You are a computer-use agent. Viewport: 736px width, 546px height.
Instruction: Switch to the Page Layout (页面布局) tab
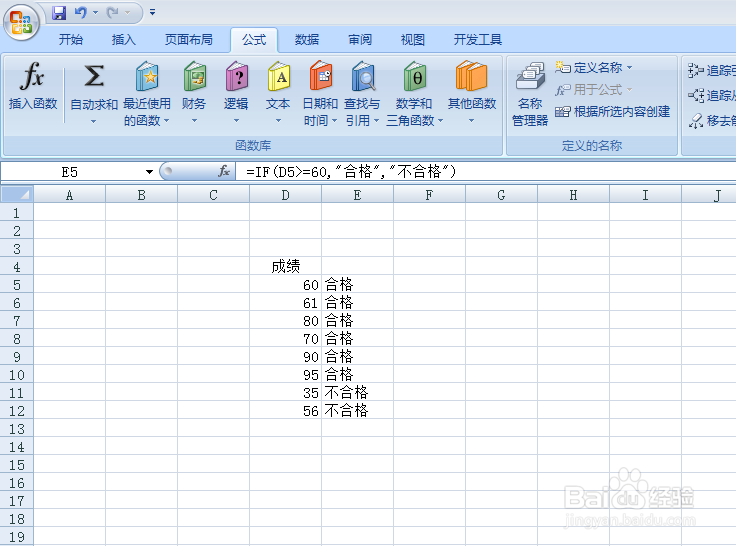pyautogui.click(x=189, y=40)
